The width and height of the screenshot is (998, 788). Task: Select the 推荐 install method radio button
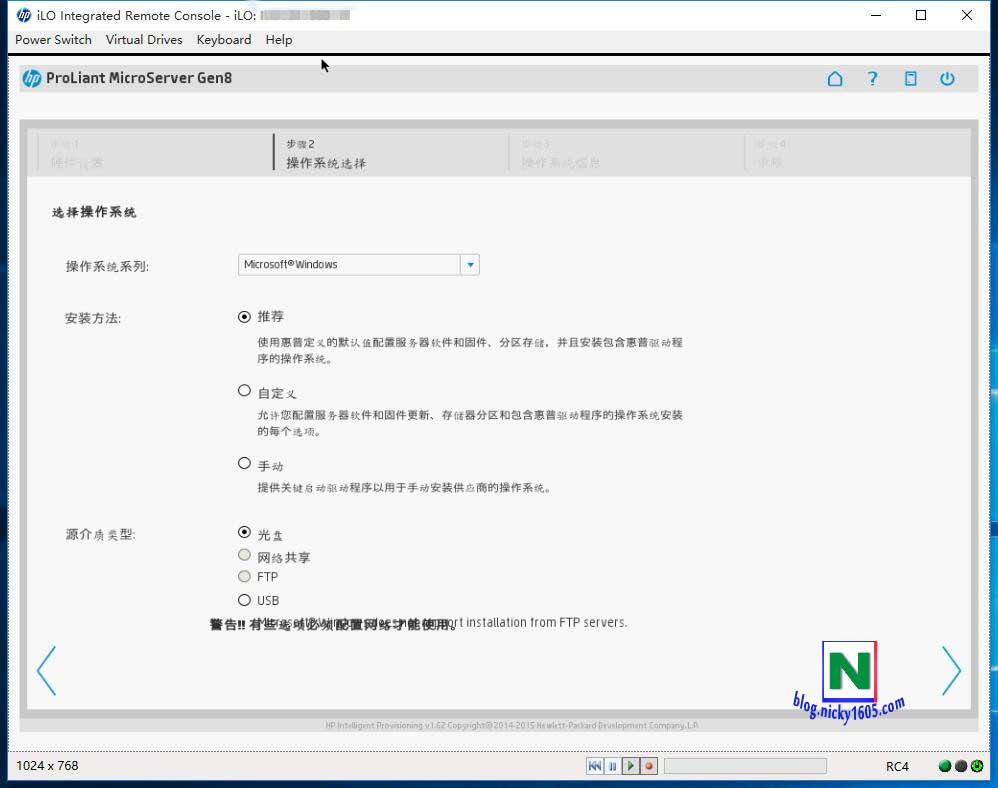pyautogui.click(x=244, y=316)
